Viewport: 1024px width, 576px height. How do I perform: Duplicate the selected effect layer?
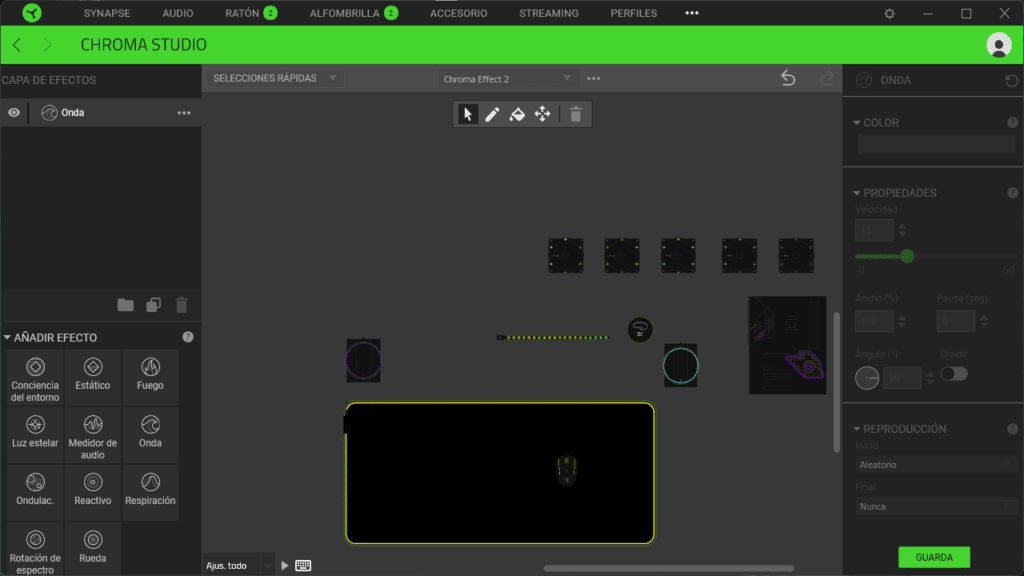pyautogui.click(x=153, y=305)
